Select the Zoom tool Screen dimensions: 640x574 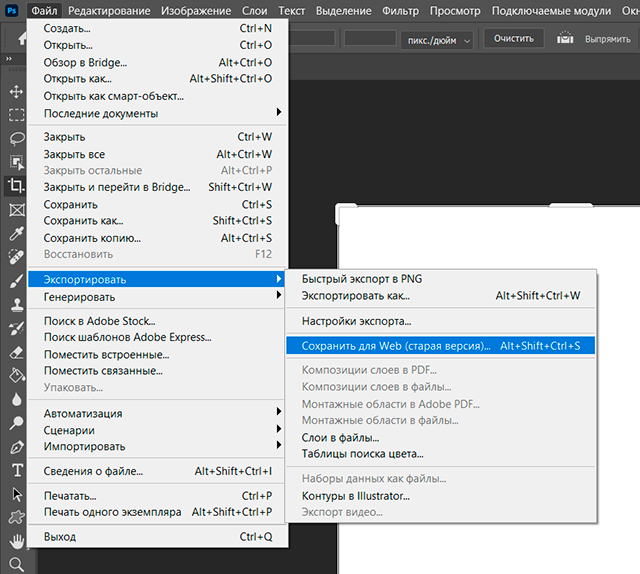click(x=16, y=565)
